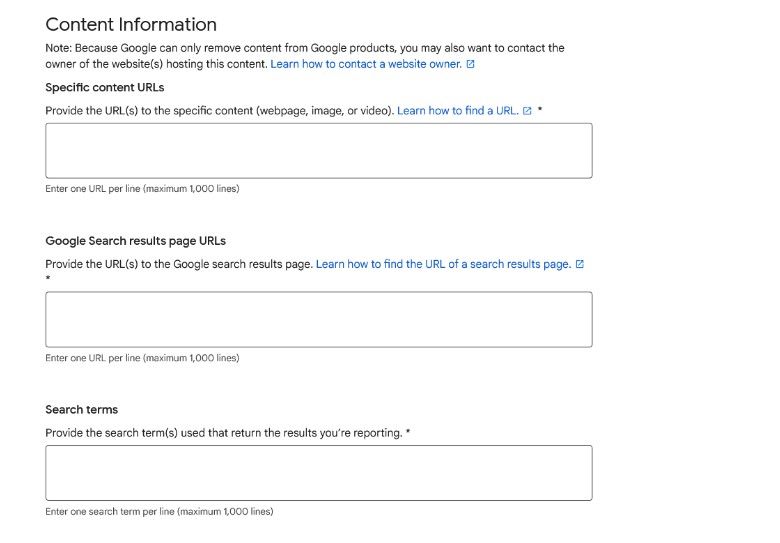Click 'Enter one search term per line' hint
This screenshot has width=780, height=543.
click(x=159, y=512)
